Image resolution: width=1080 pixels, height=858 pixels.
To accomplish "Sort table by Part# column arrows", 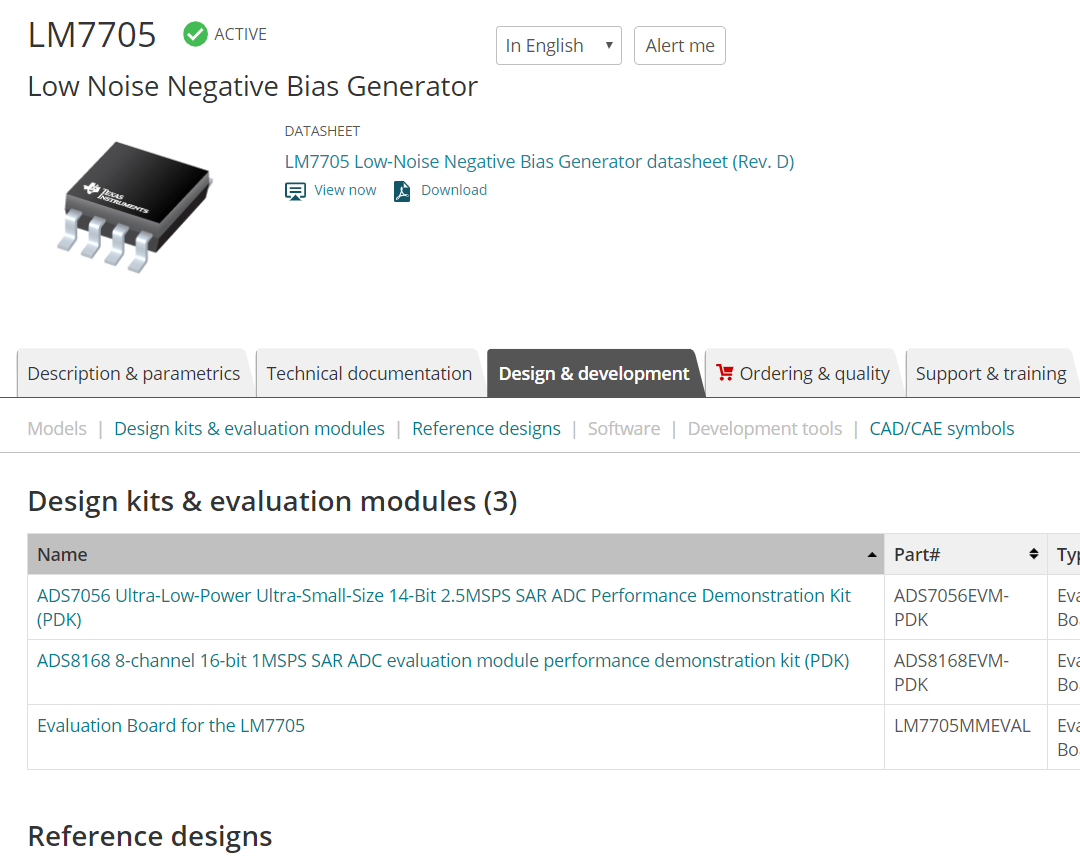I will click(x=1033, y=554).
